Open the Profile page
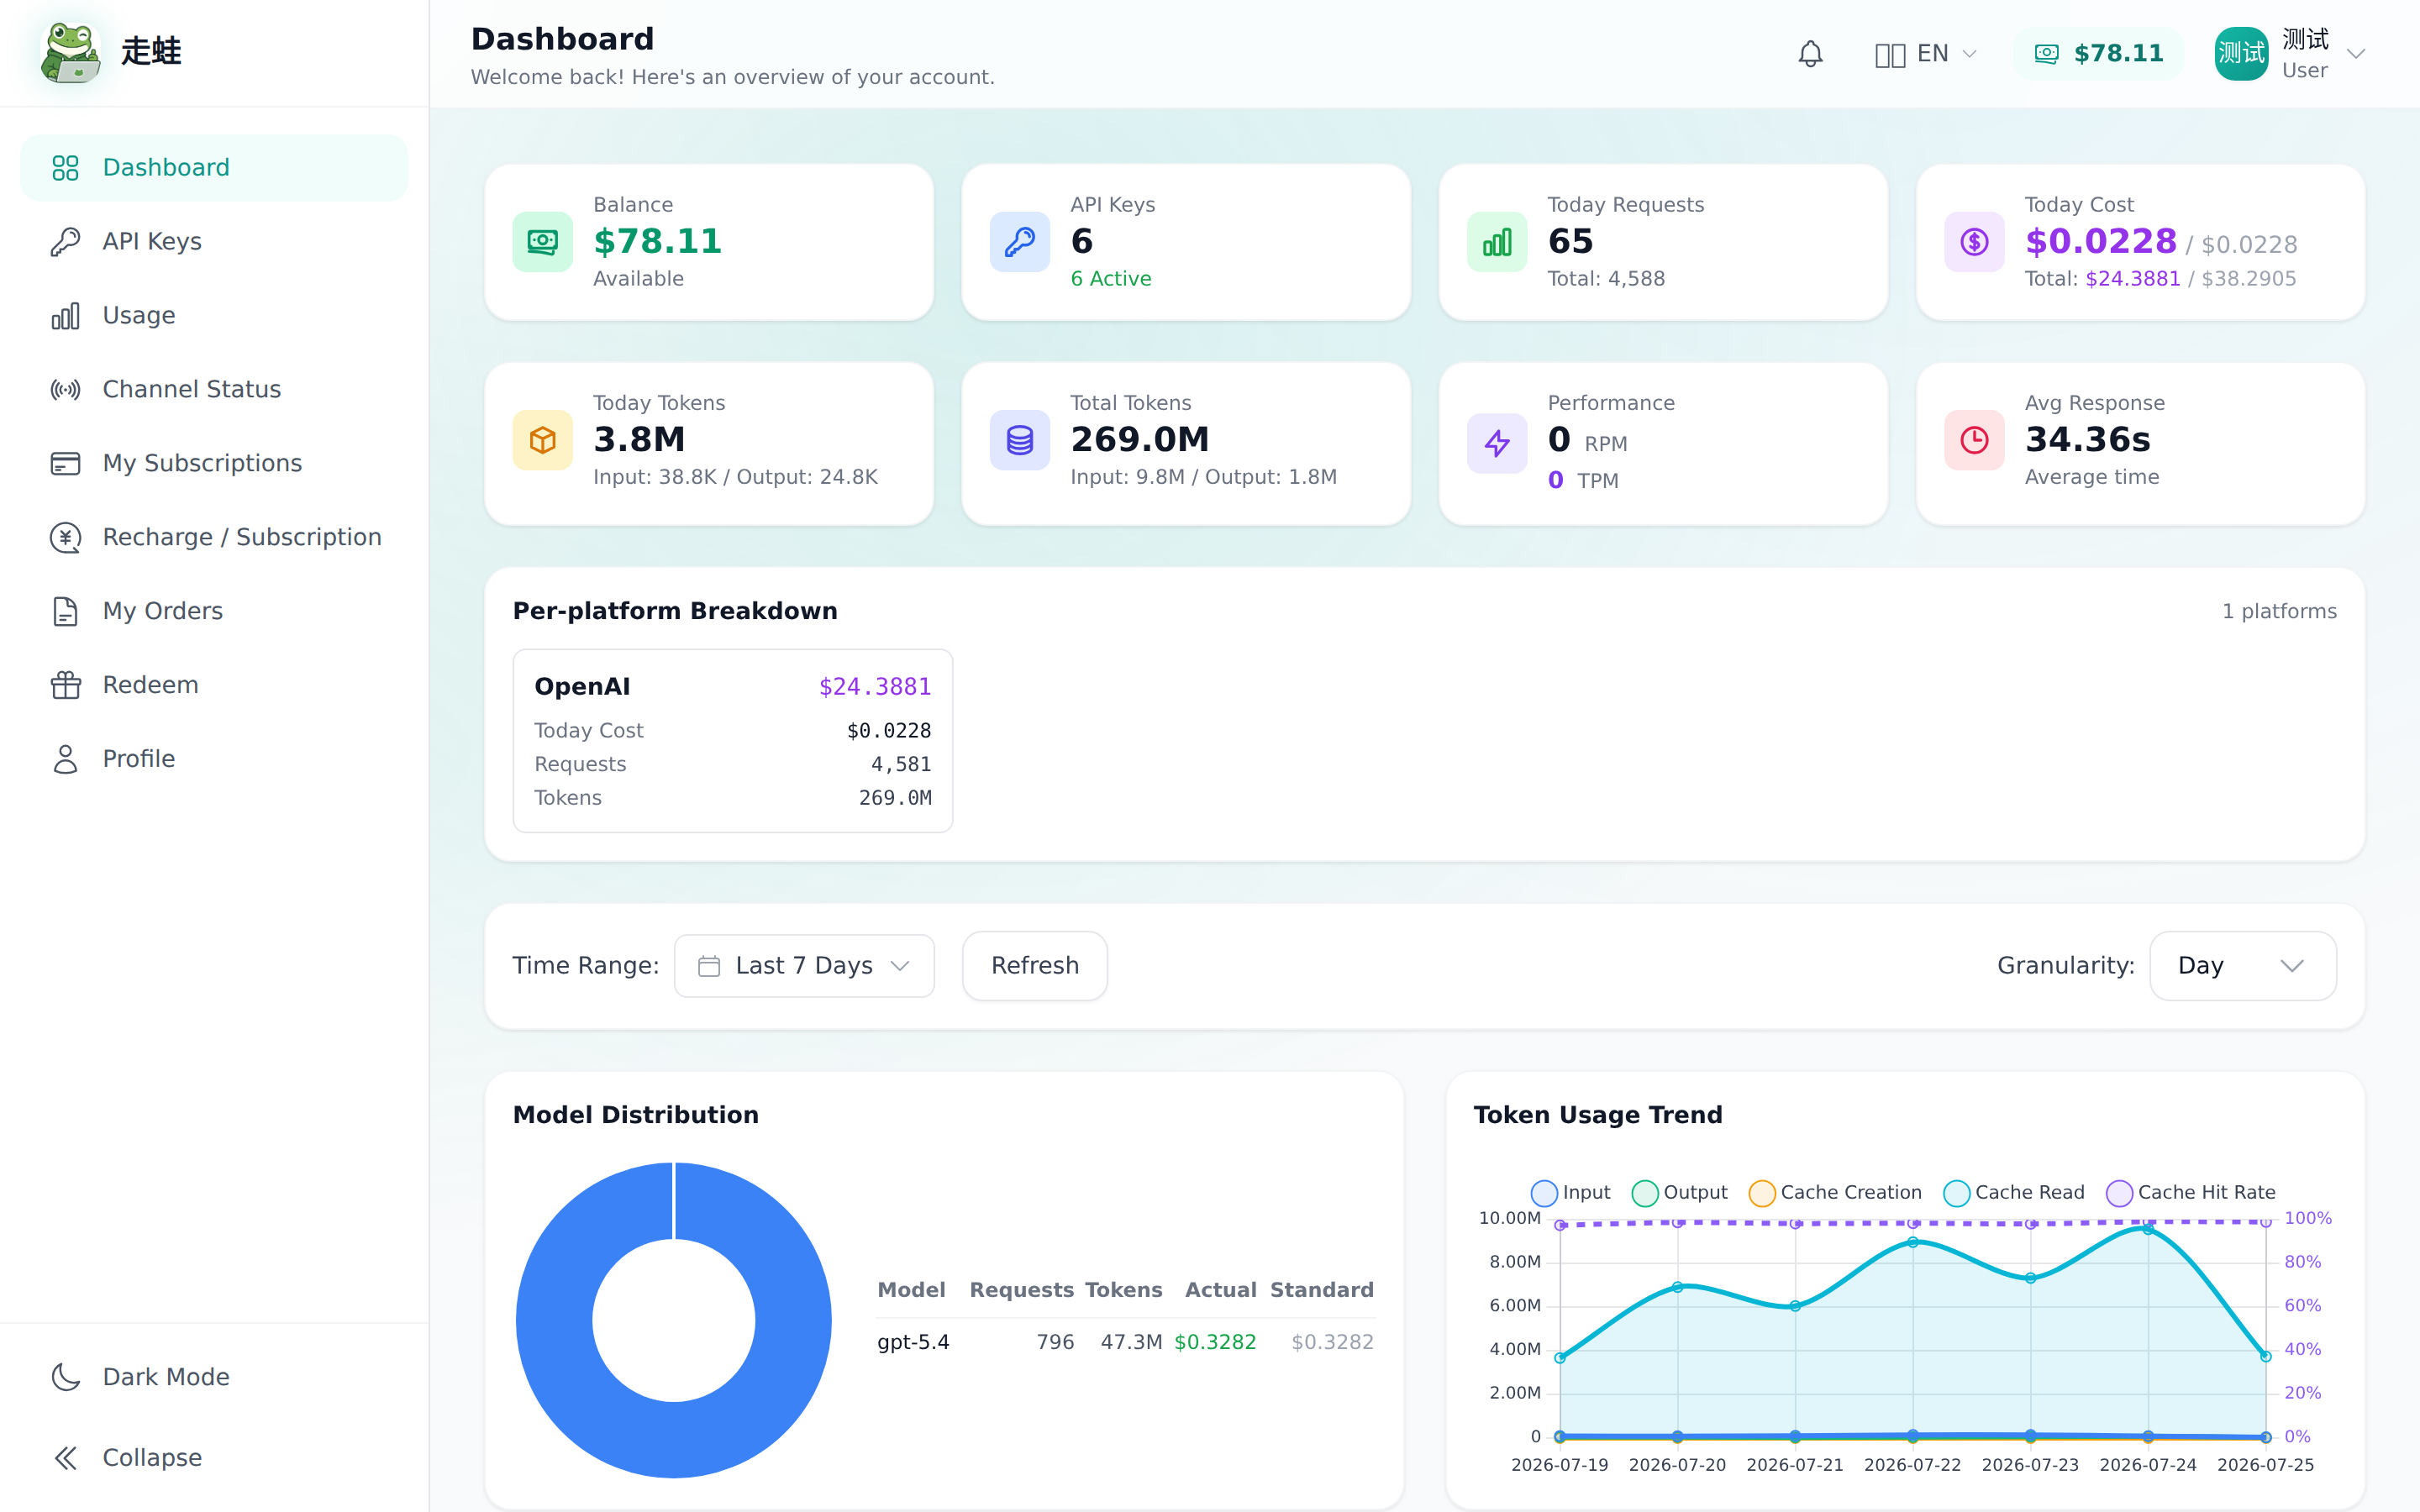Image resolution: width=2420 pixels, height=1512 pixels. pyautogui.click(x=214, y=760)
